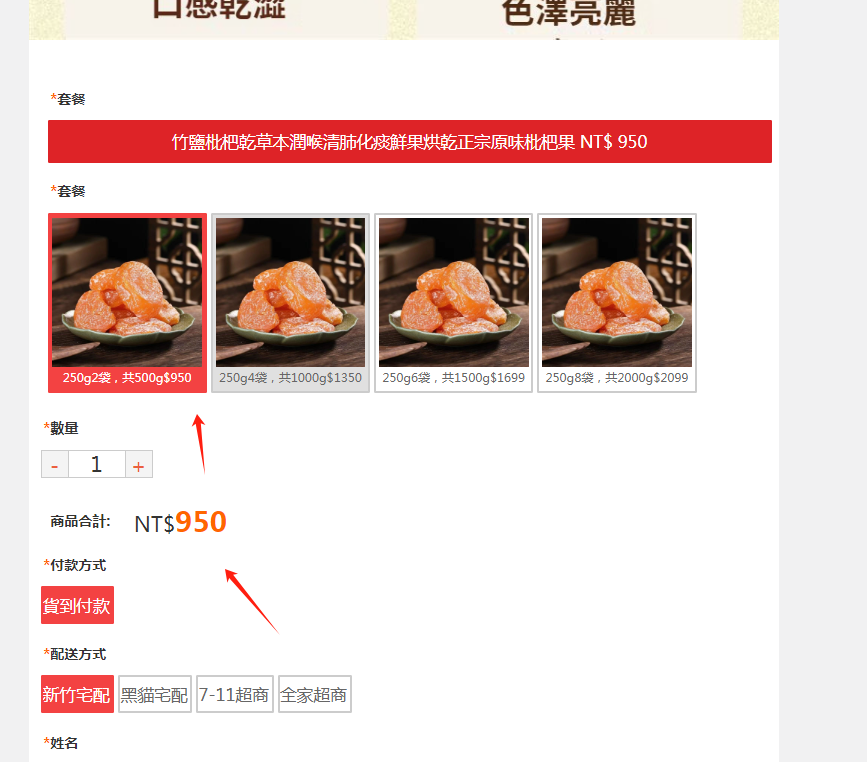Choose the 250g4袋 1000g $1350 package
The image size is (867, 762).
[290, 303]
